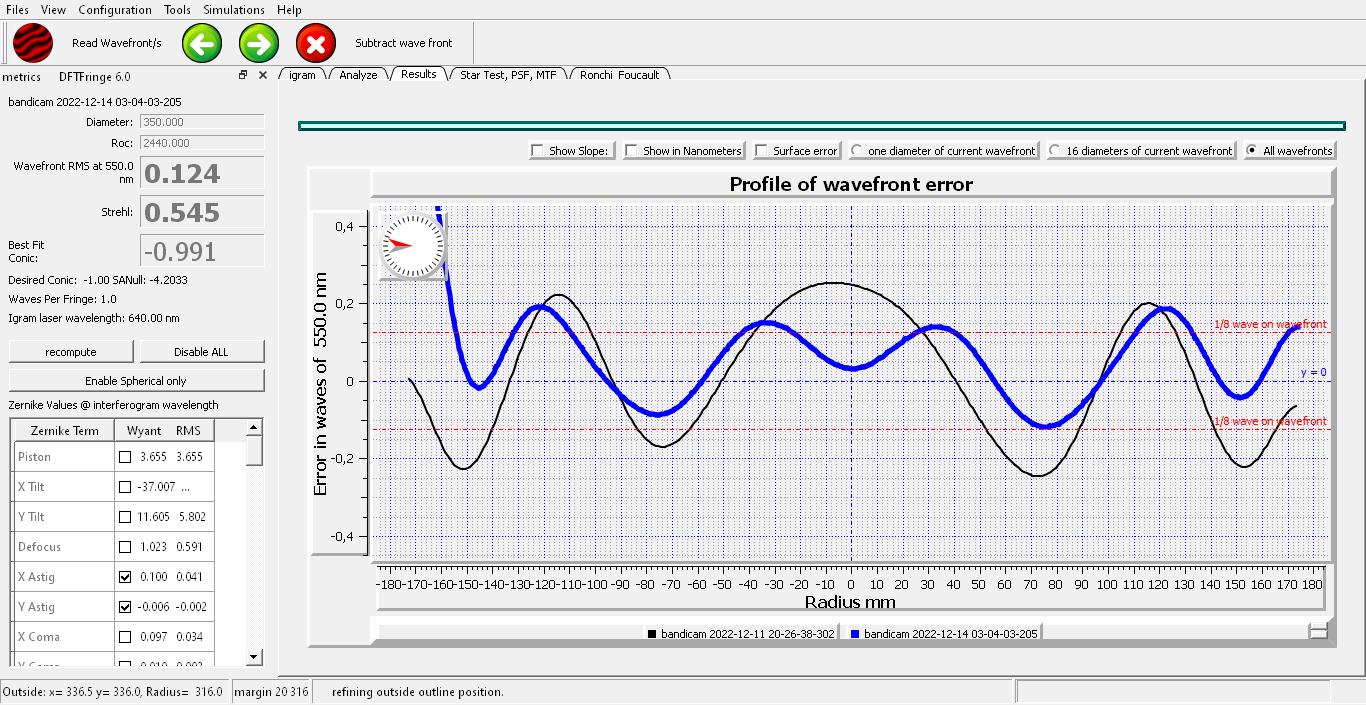Image resolution: width=1366 pixels, height=705 pixels.
Task: Uncheck the X Astig Zernike term
Action: pyautogui.click(x=125, y=577)
